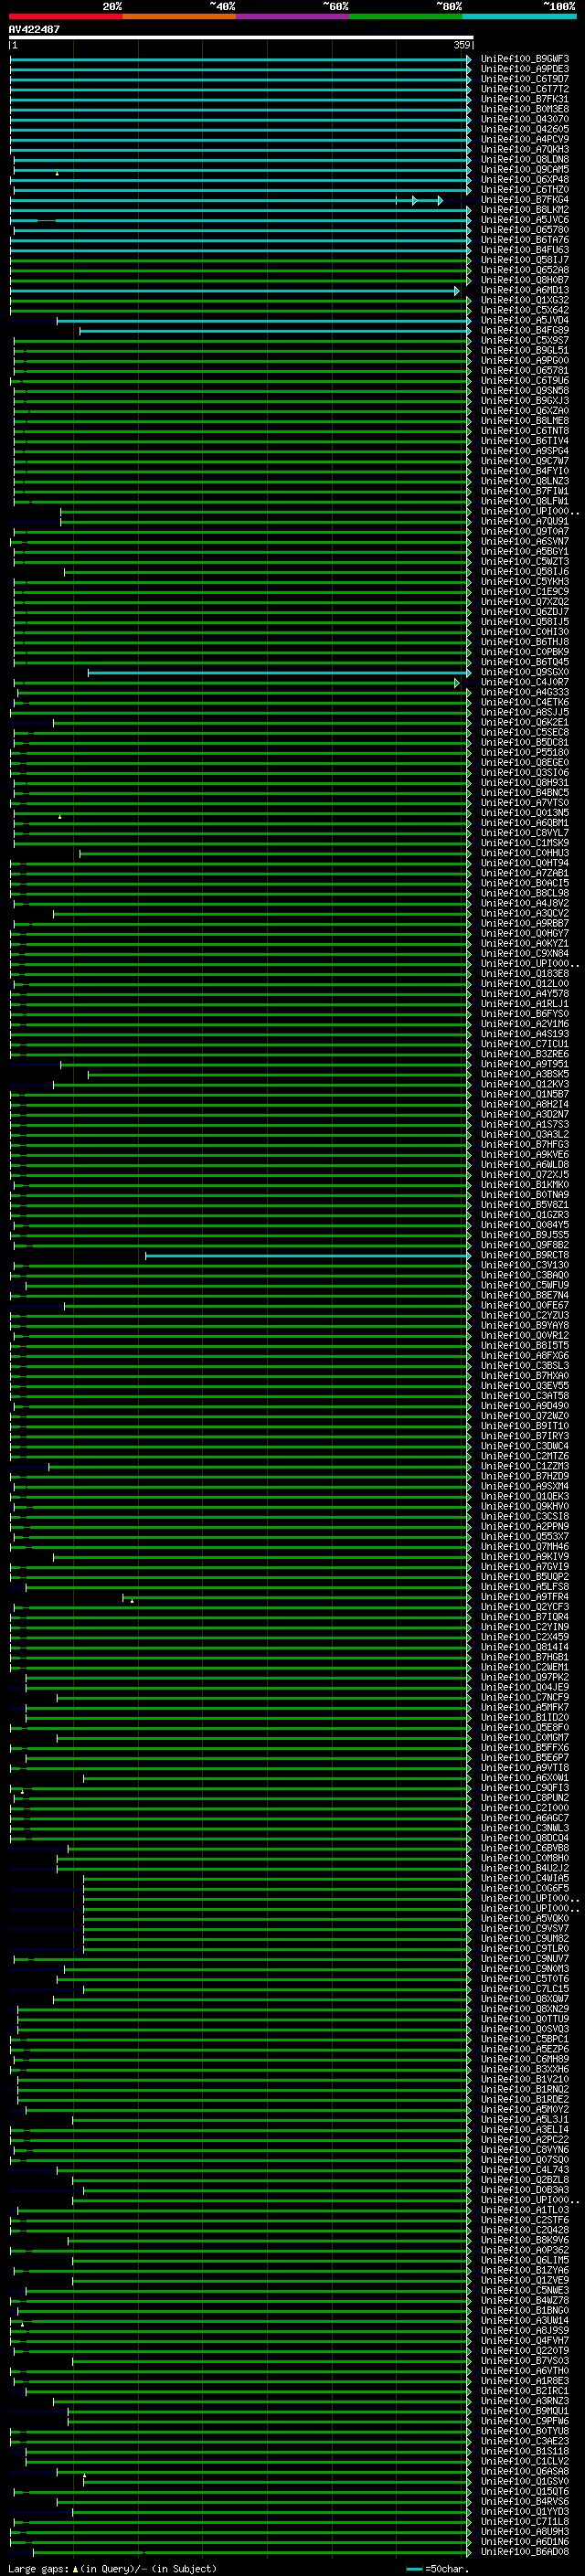Select the UniRef100_Q3A3L2 label

coord(524,1134)
